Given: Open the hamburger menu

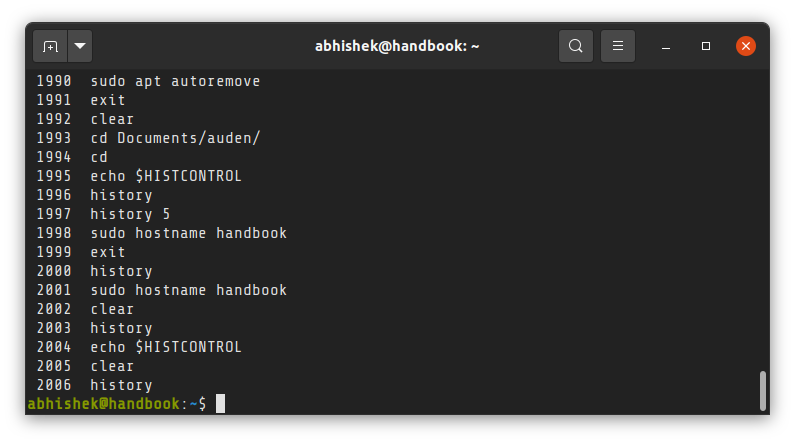Looking at the screenshot, I should tap(618, 46).
